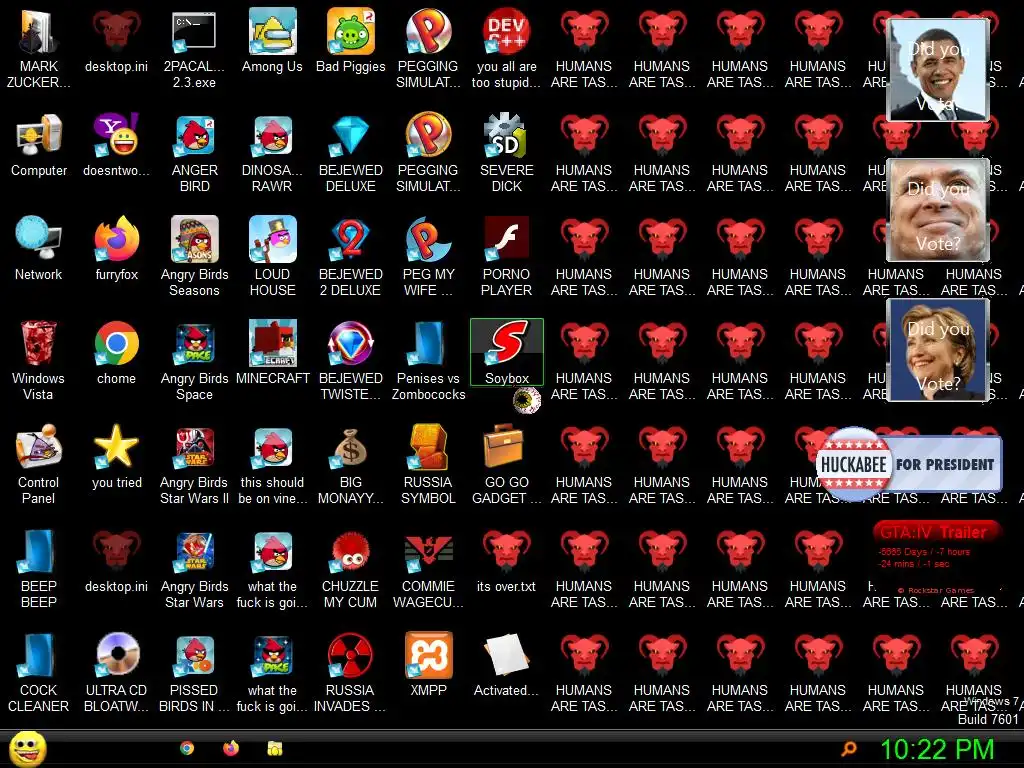This screenshot has width=1024, height=768.
Task: Open the folder icon on taskbar
Action: click(275, 748)
